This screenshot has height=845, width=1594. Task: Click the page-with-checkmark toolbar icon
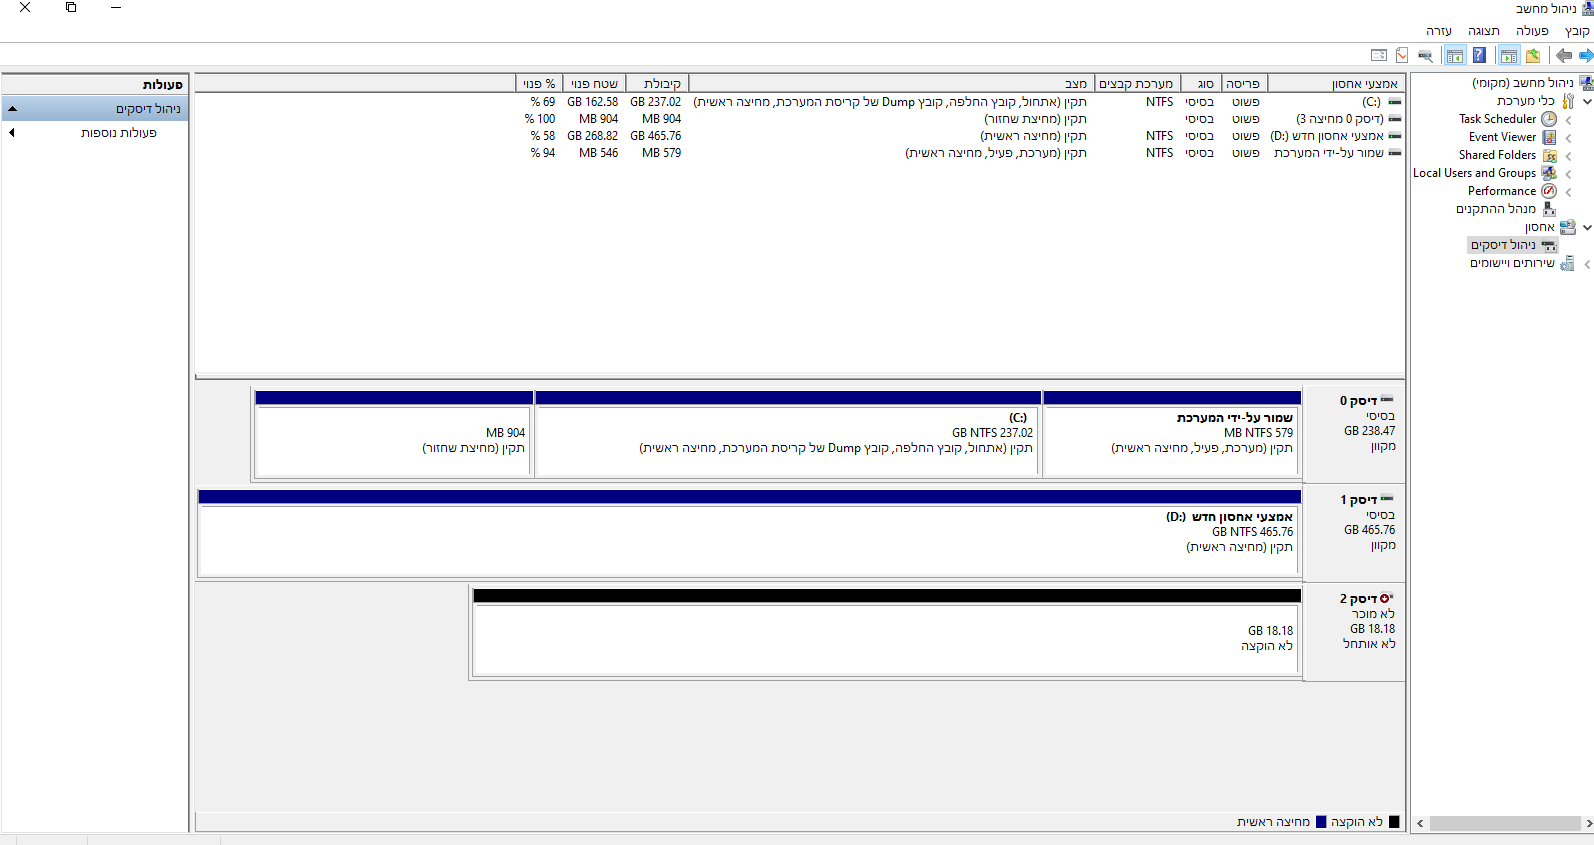point(1402,56)
